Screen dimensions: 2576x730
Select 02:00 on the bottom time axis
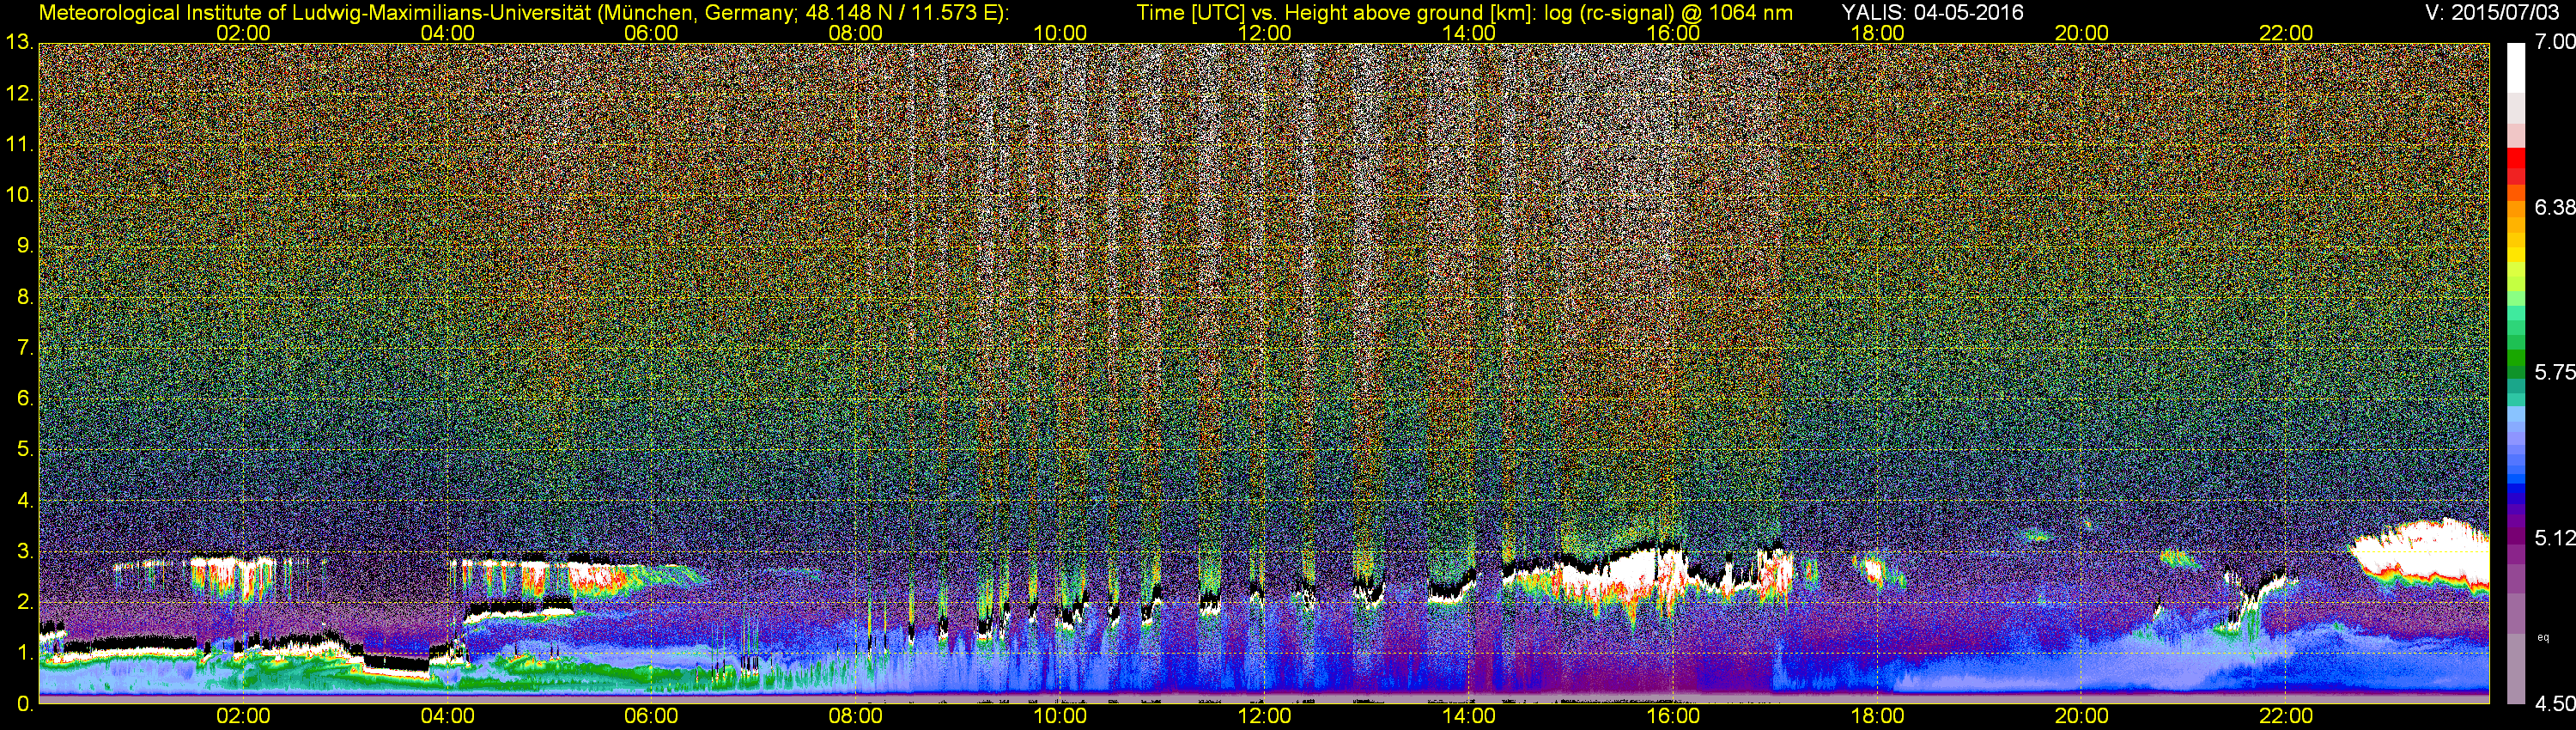(x=243, y=716)
